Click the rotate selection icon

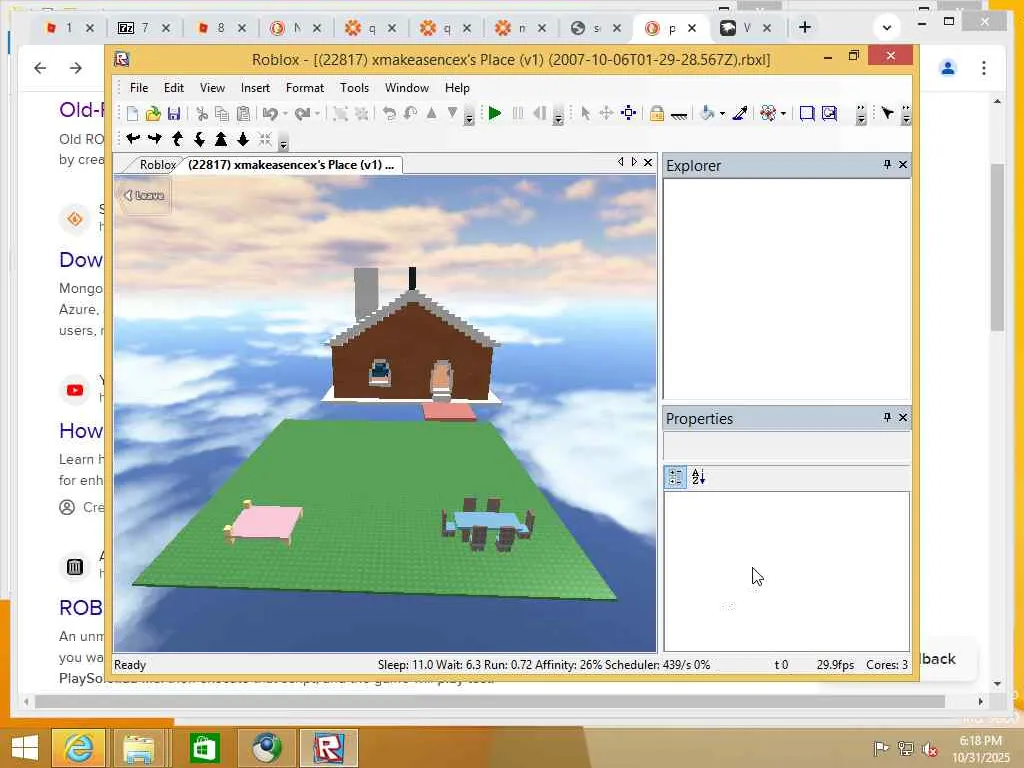(x=389, y=114)
